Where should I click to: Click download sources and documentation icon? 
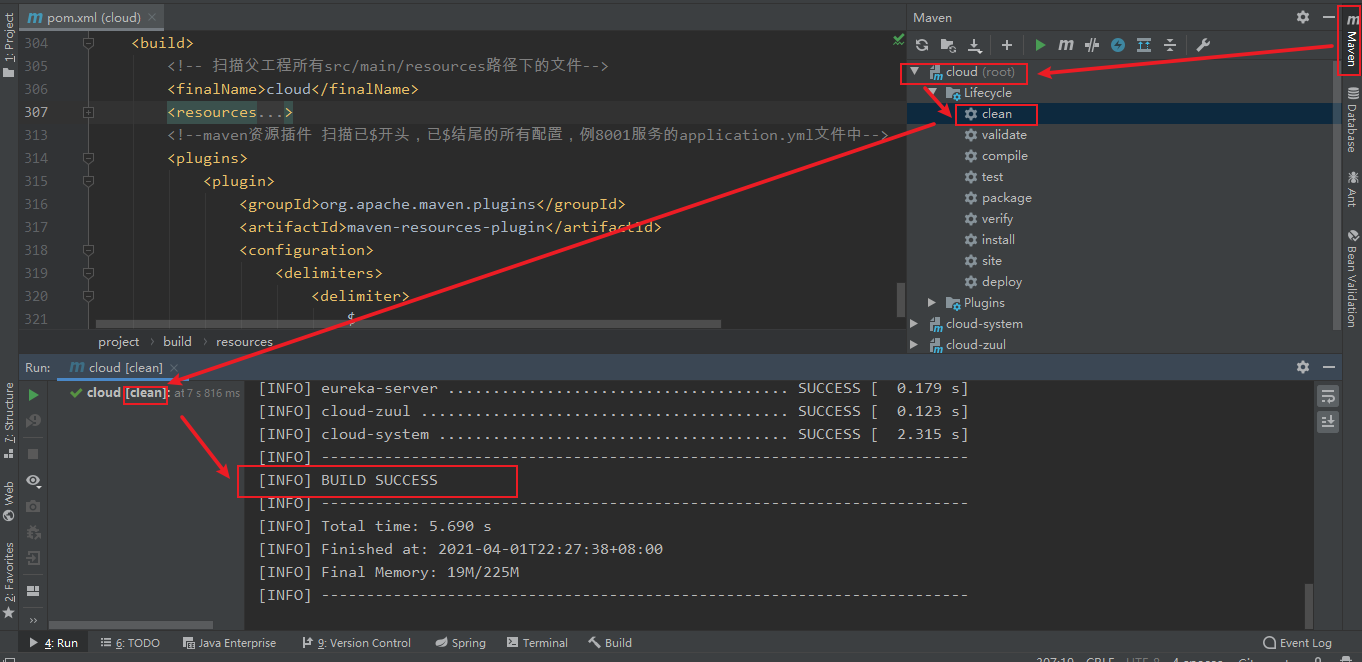click(x=974, y=45)
